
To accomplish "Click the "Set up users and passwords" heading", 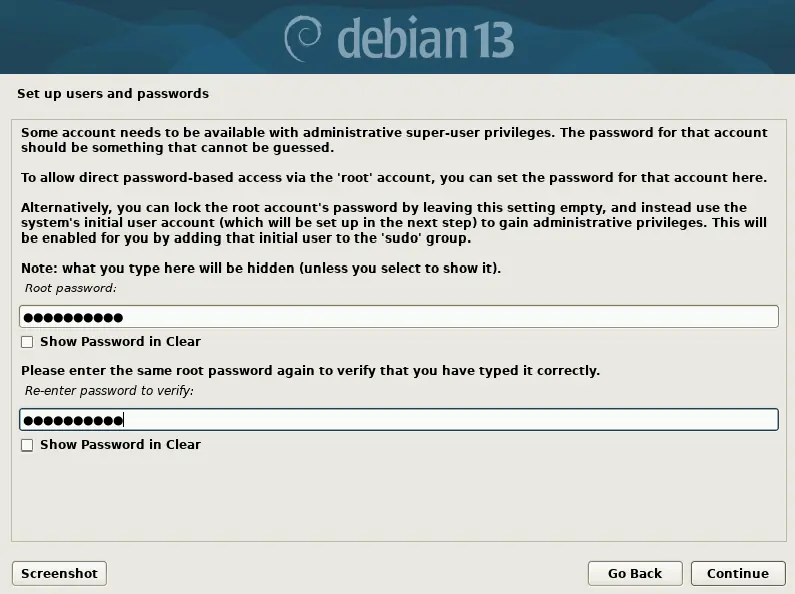I will pyautogui.click(x=113, y=94).
